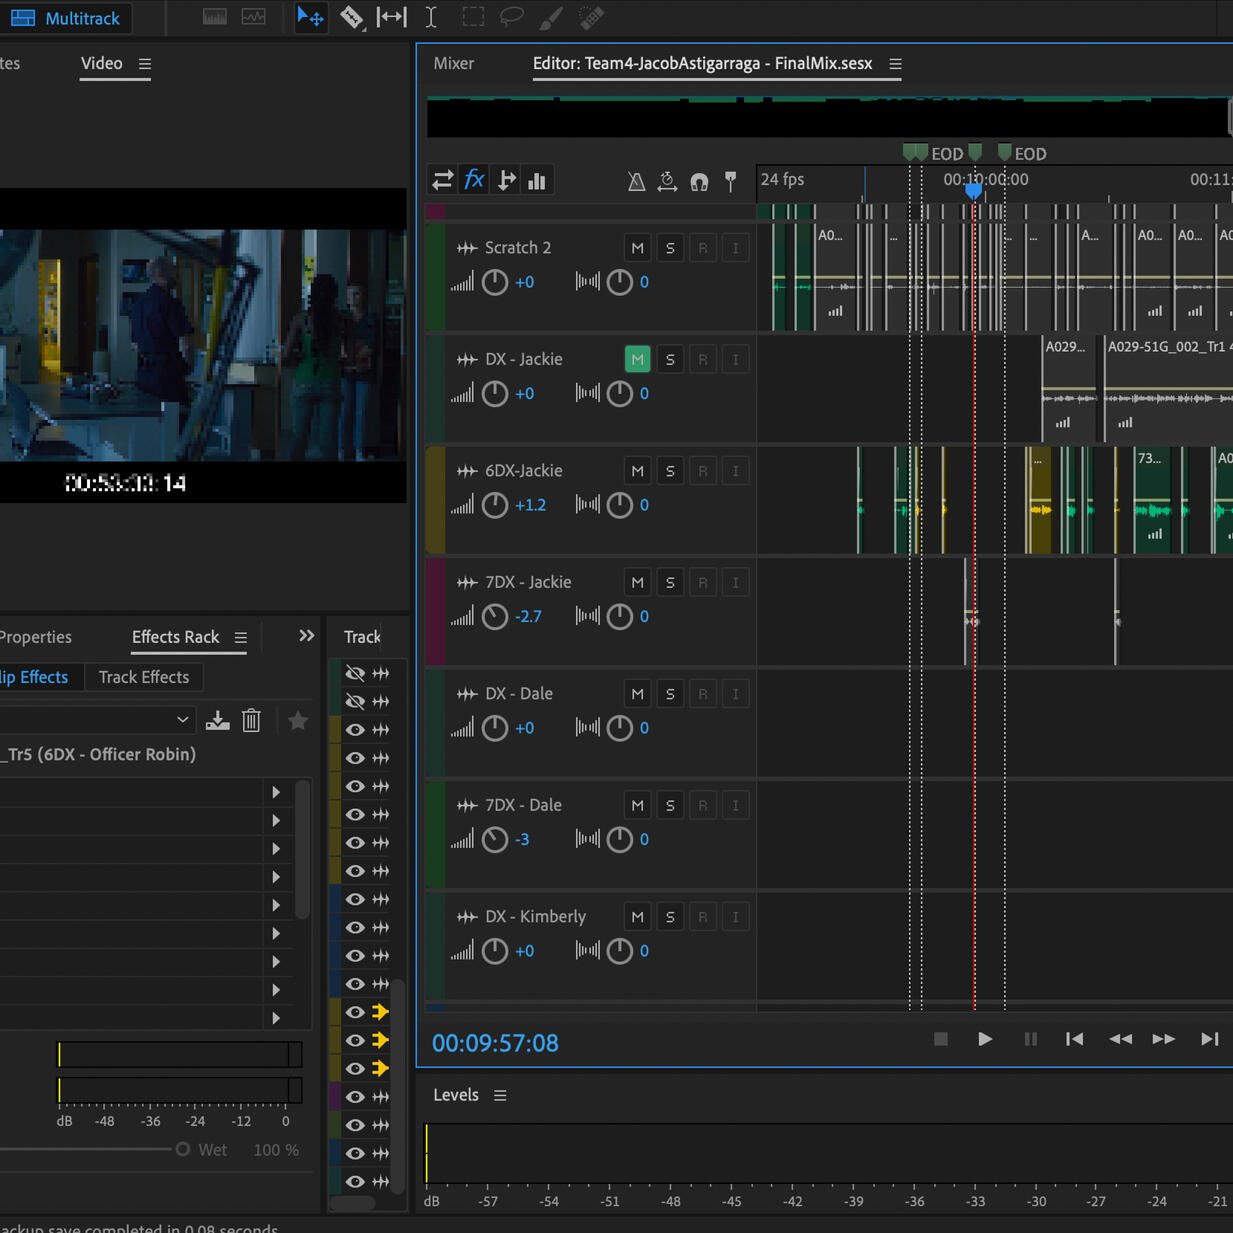
Task: Click the favorite star icon in Effects Rack
Action: pos(298,720)
